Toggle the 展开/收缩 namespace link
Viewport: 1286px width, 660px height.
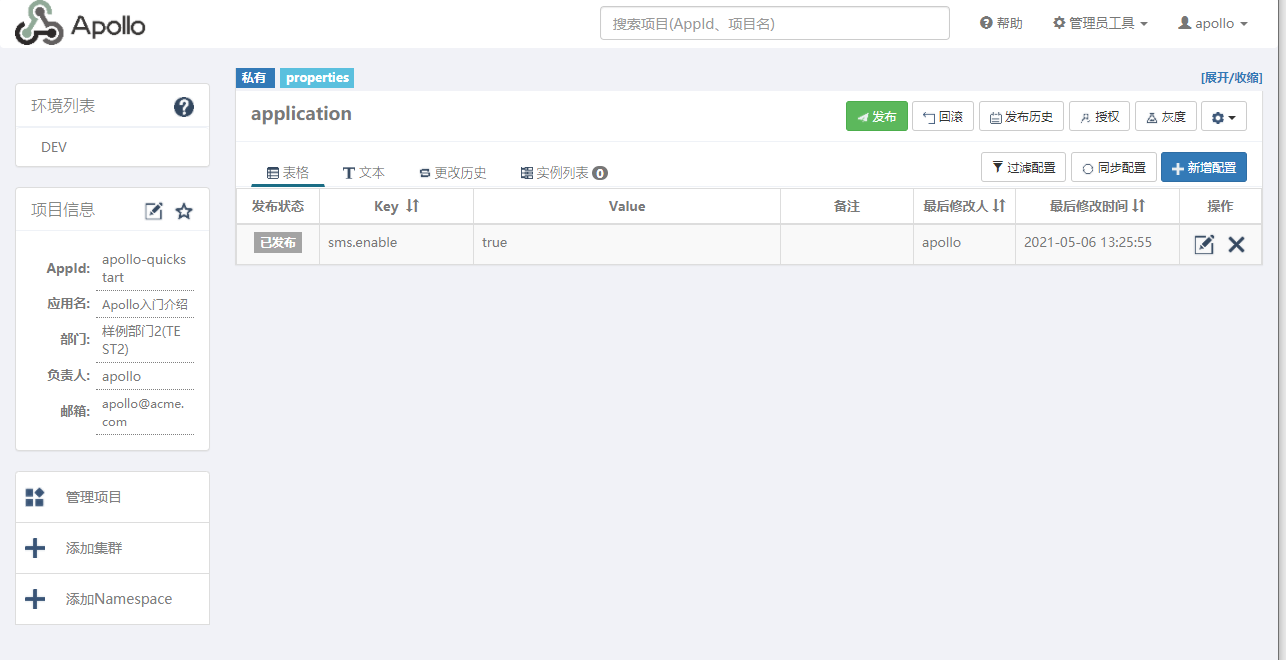click(1231, 78)
